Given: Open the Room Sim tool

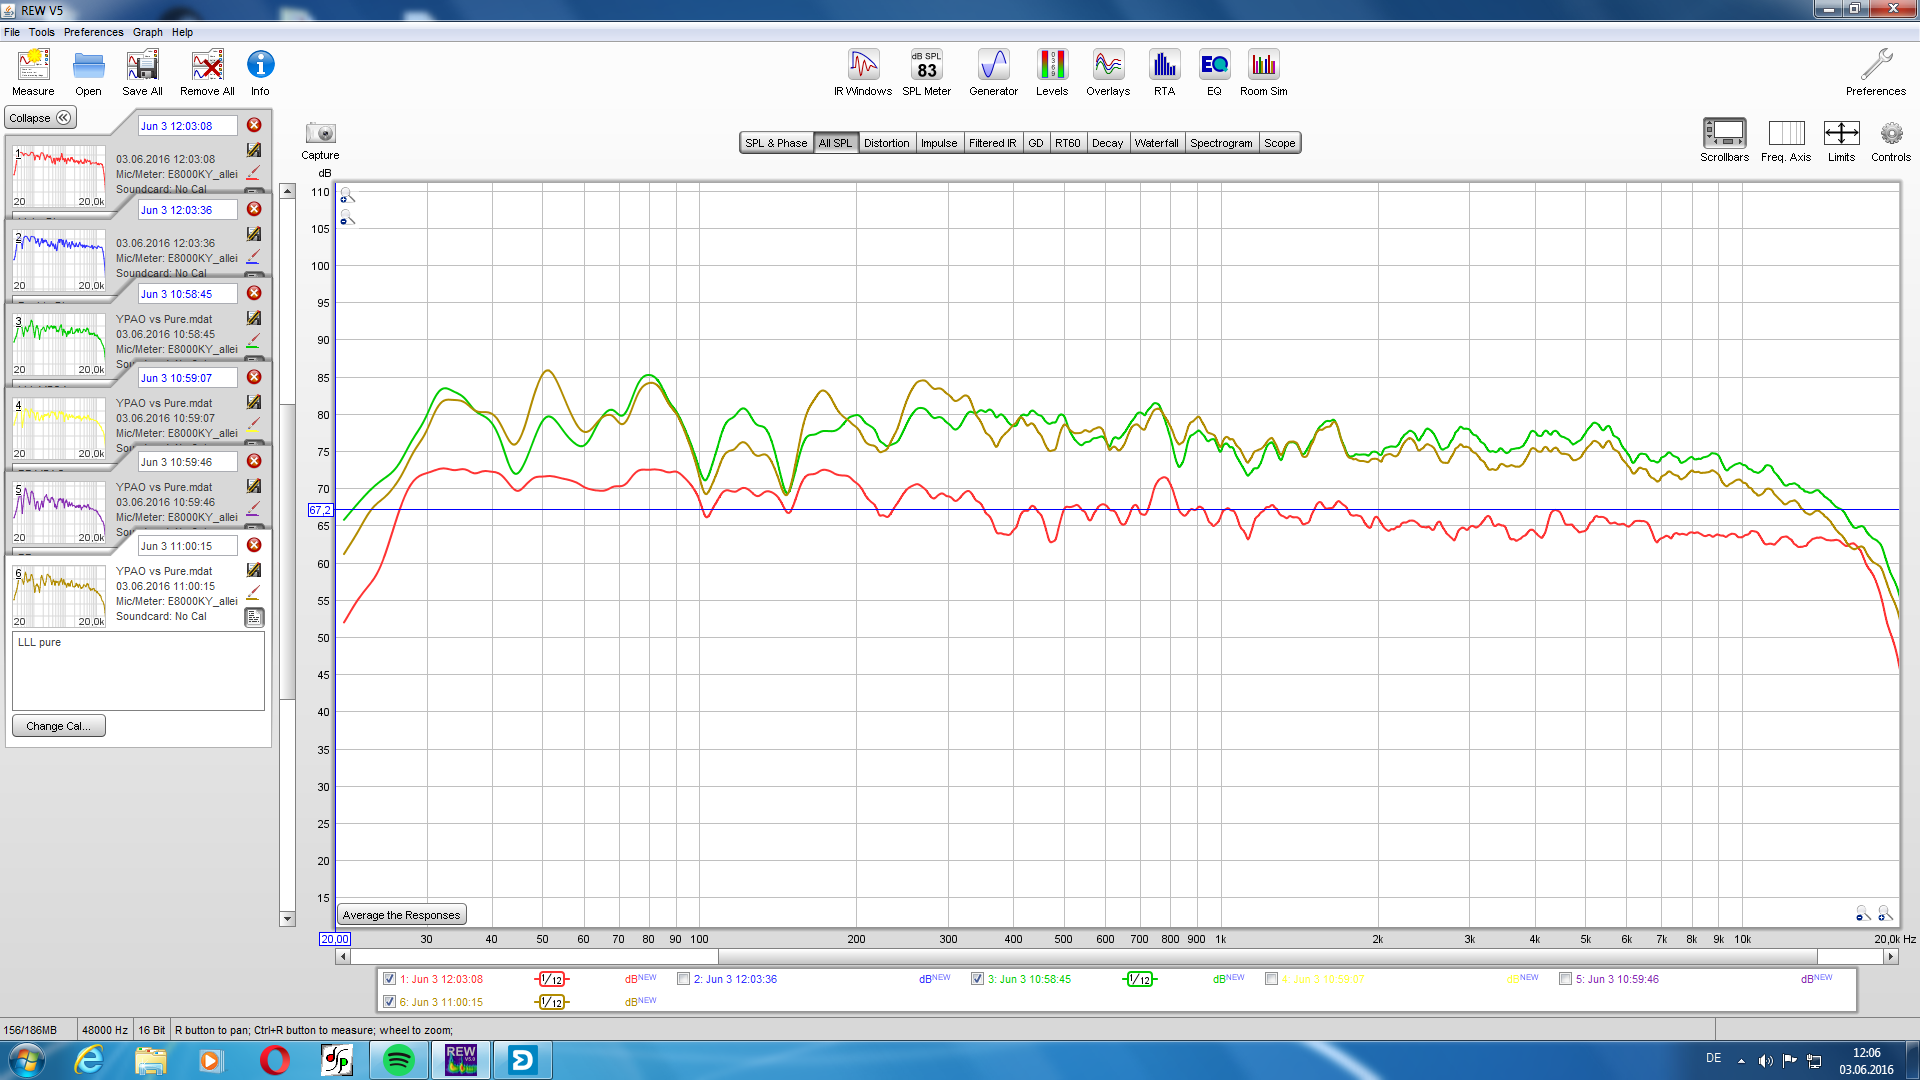Looking at the screenshot, I should pyautogui.click(x=1264, y=72).
